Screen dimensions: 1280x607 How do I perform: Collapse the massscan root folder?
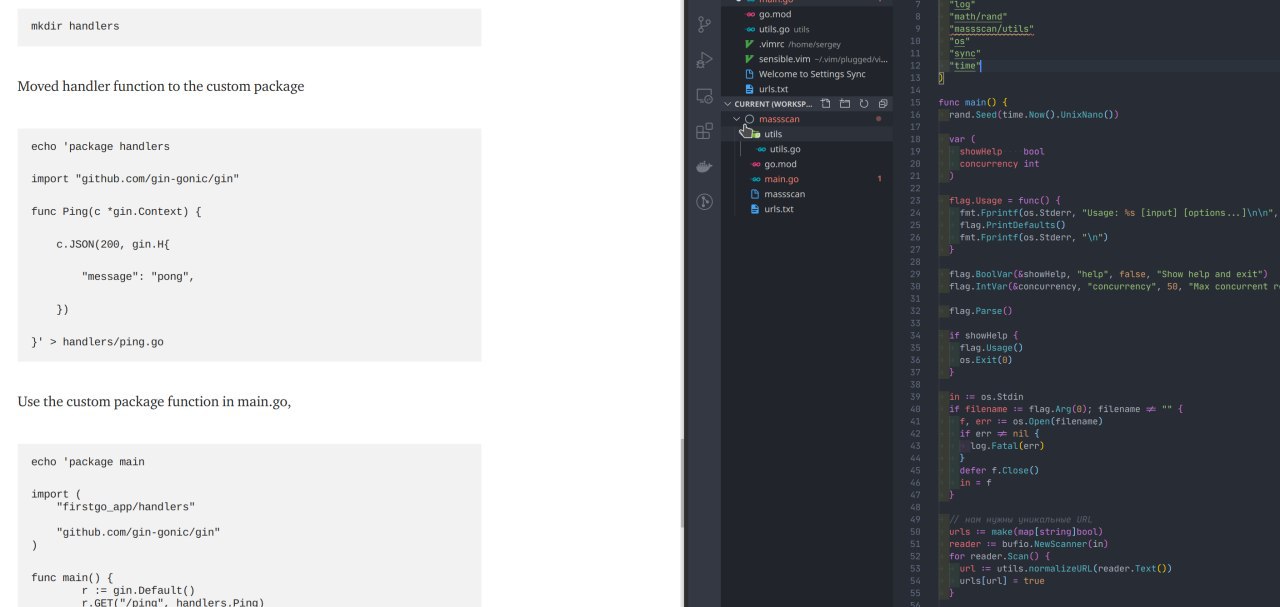click(x=737, y=119)
